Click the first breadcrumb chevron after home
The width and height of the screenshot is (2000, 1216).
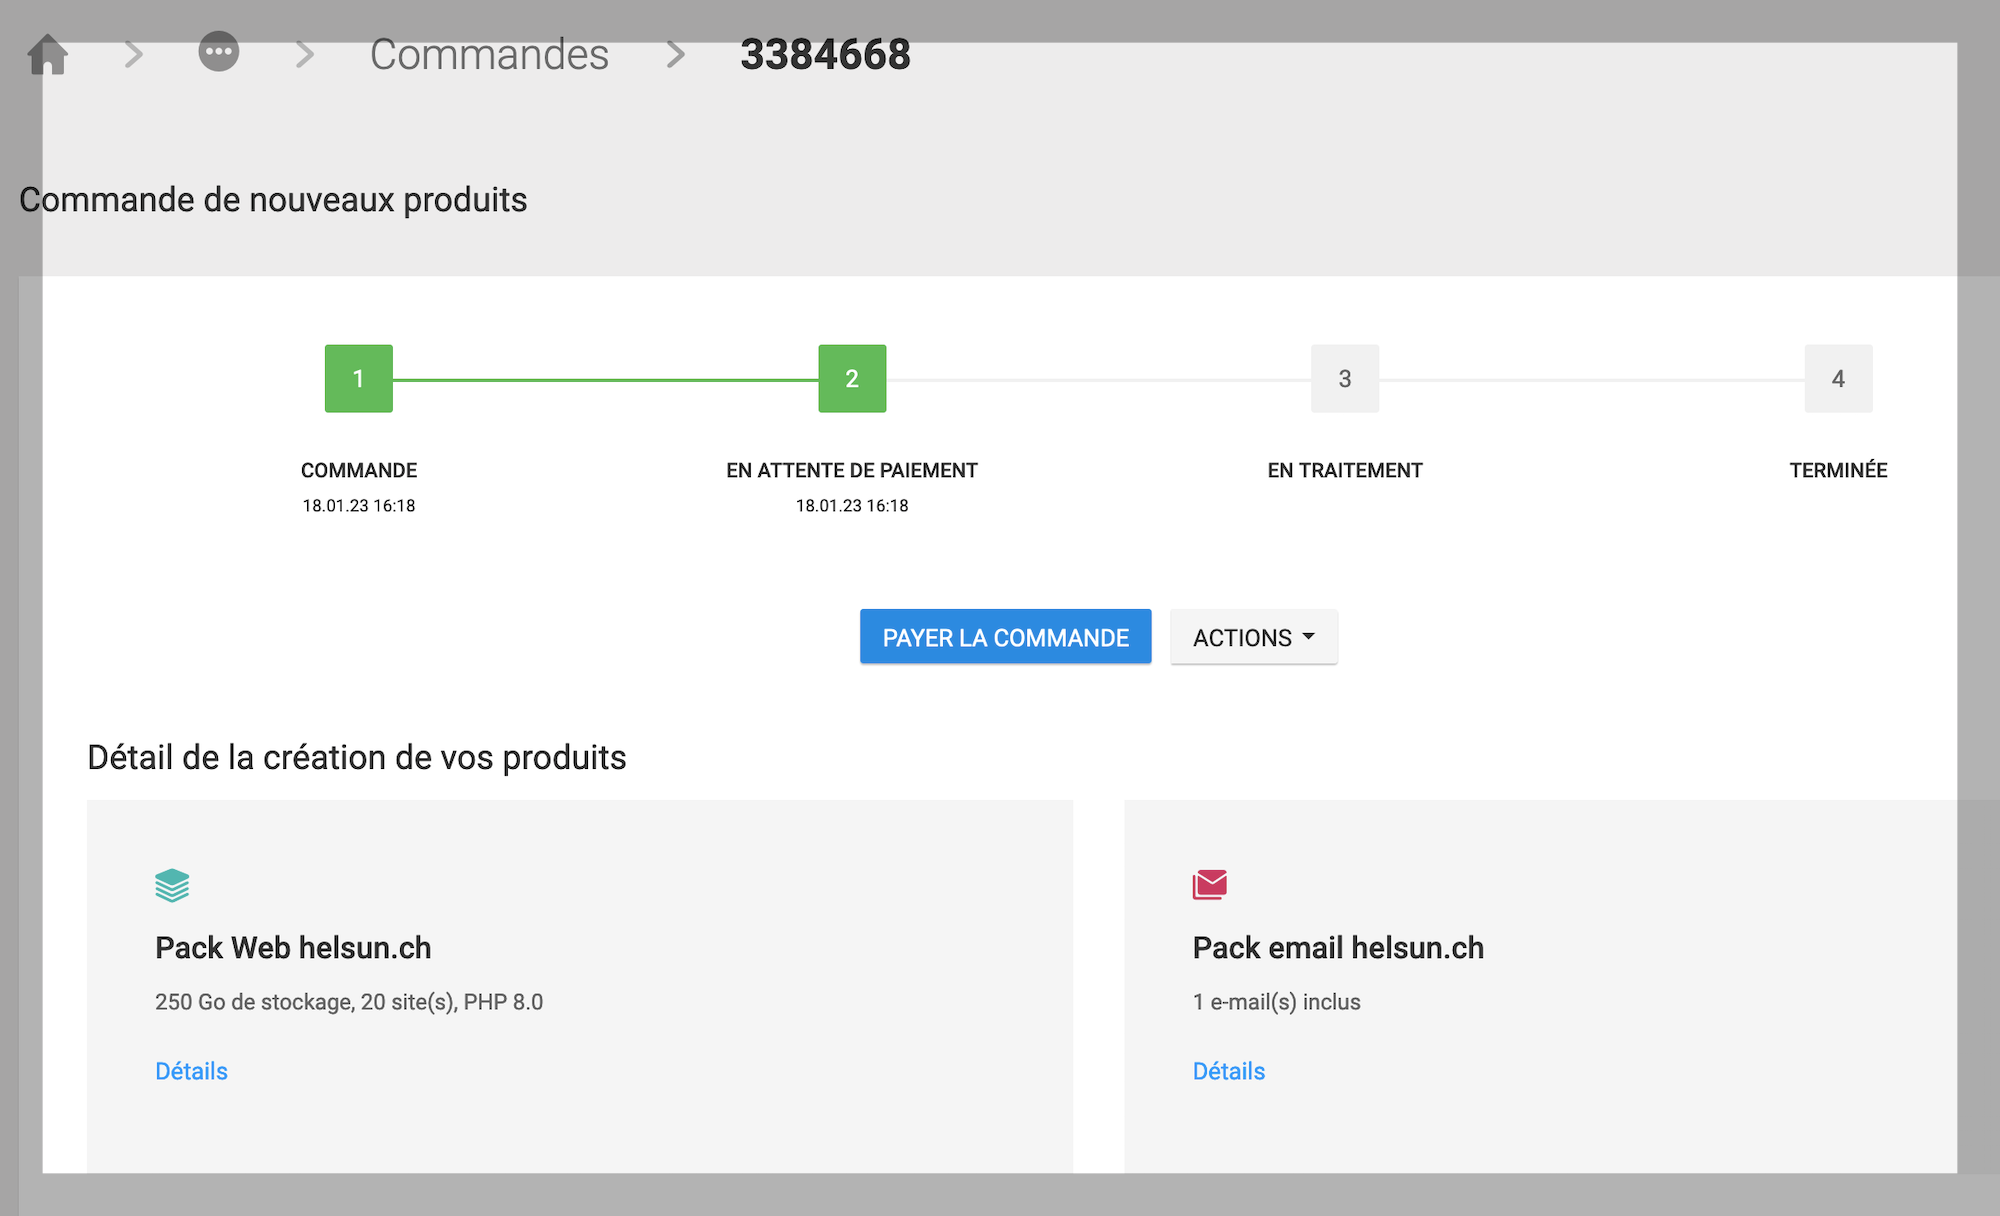134,54
